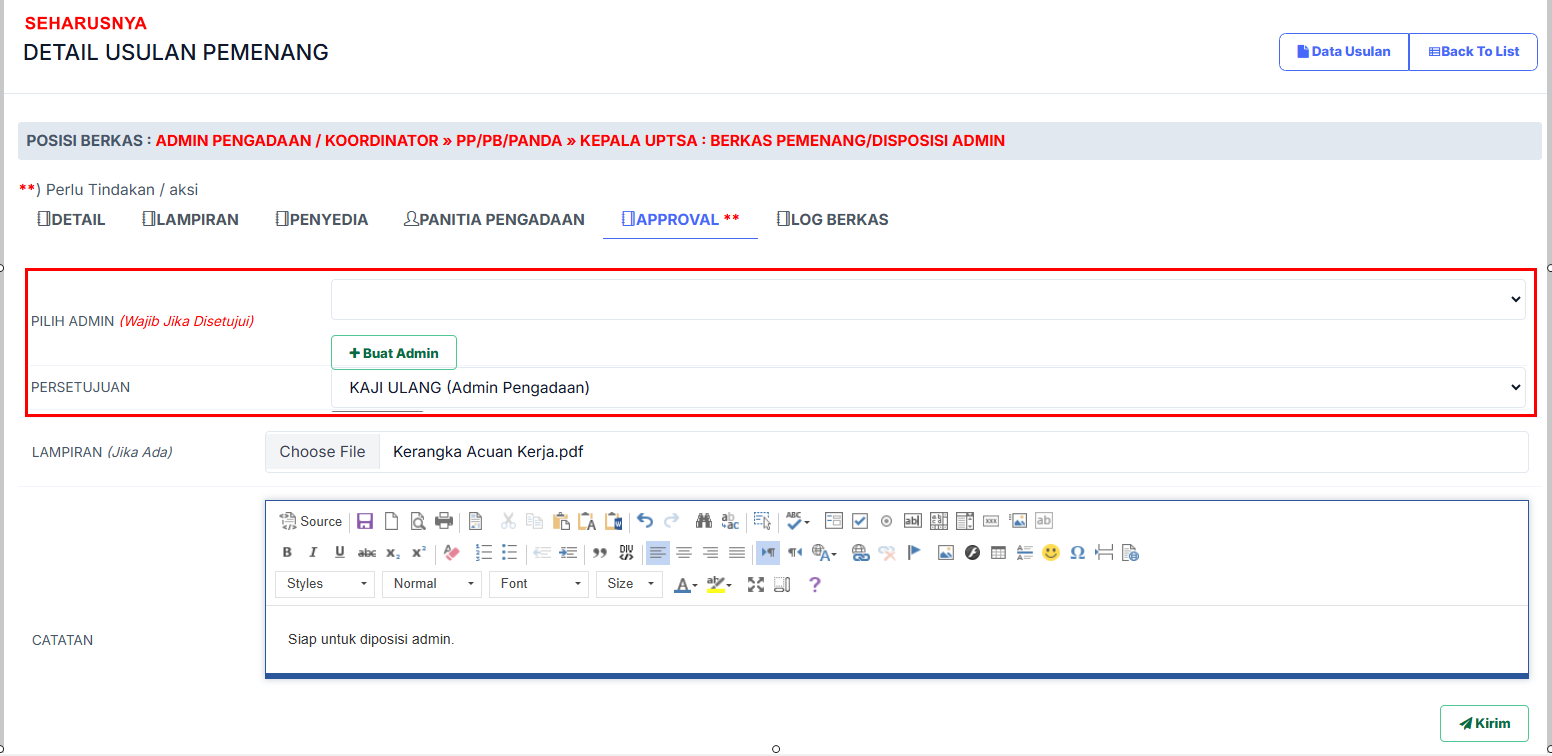Insert a checkbox form element
1552x756 pixels.
[860, 521]
